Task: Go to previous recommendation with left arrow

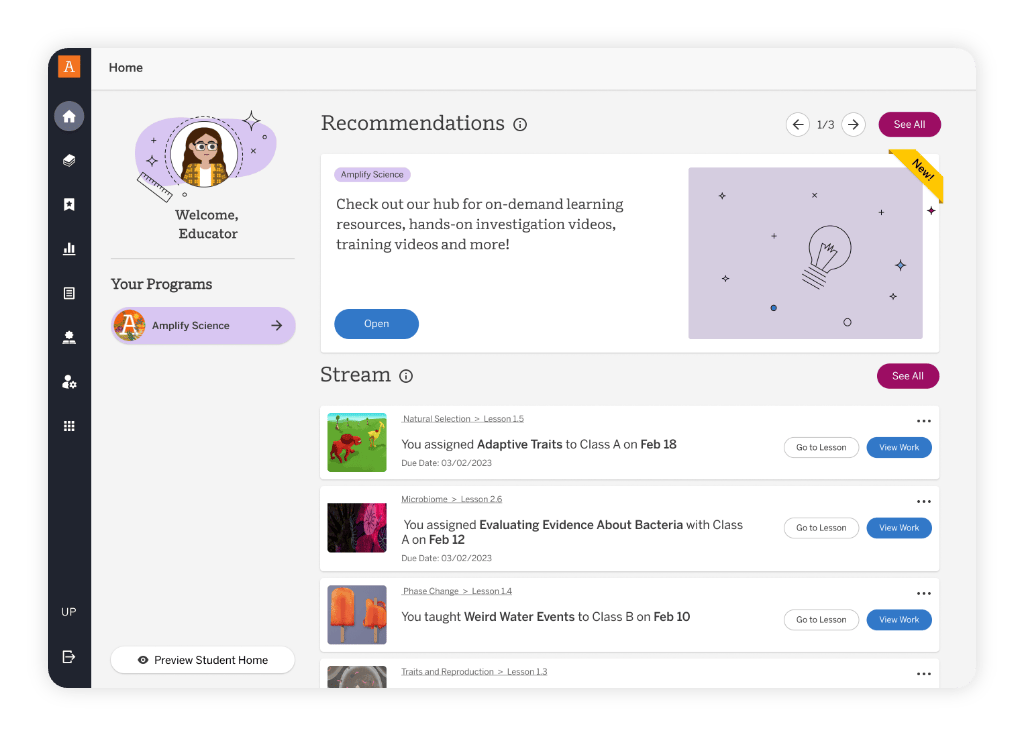Action: 798,125
